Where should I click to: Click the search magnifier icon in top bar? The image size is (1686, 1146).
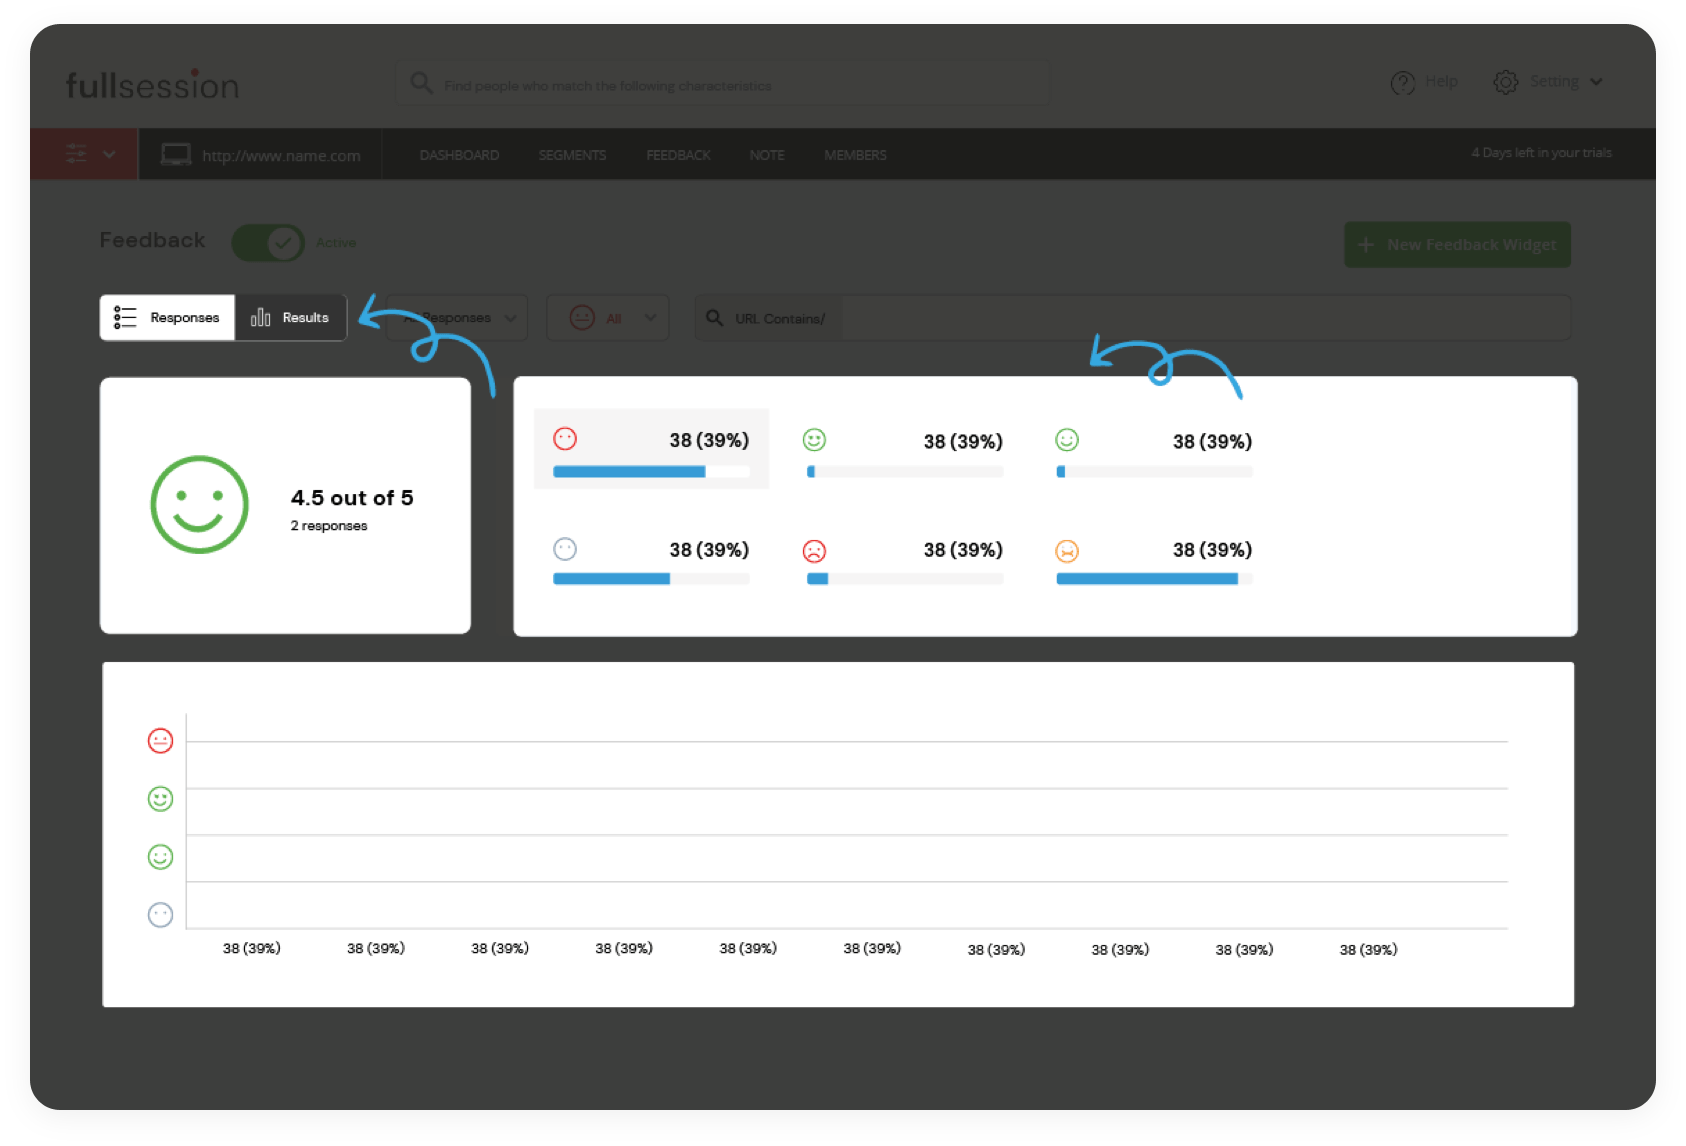pyautogui.click(x=421, y=83)
